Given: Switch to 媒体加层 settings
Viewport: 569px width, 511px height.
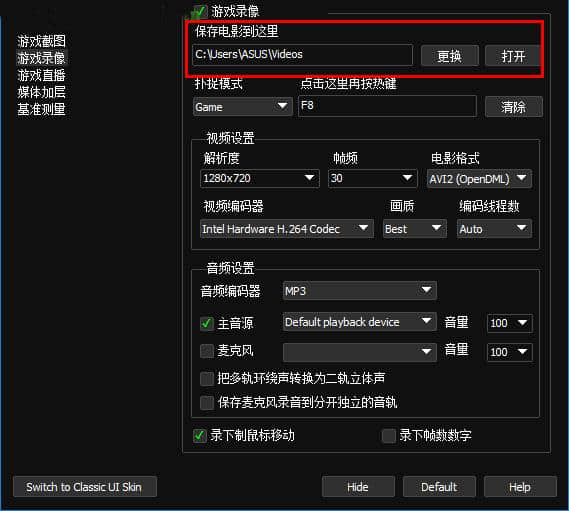Looking at the screenshot, I should (41, 92).
